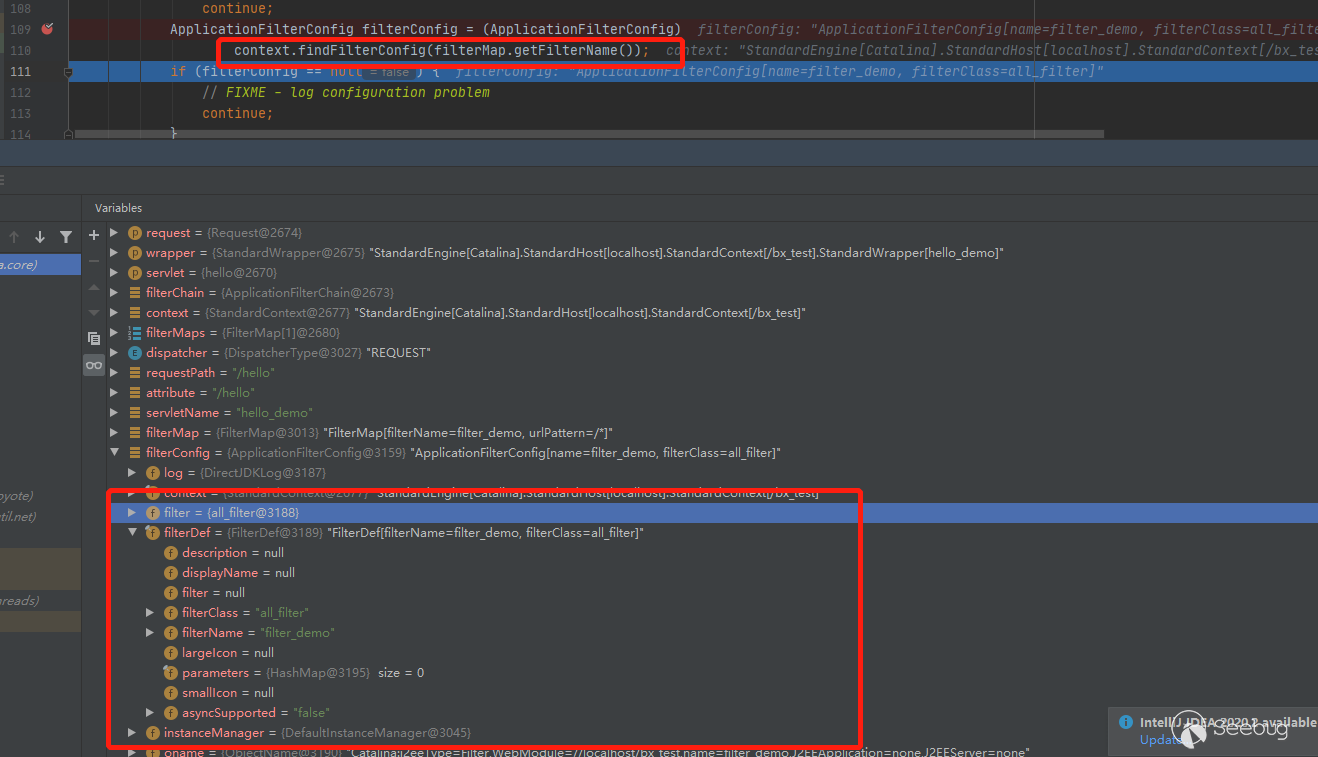Toggle the glasses show-watches icon
This screenshot has height=757, width=1318.
pyautogui.click(x=94, y=365)
